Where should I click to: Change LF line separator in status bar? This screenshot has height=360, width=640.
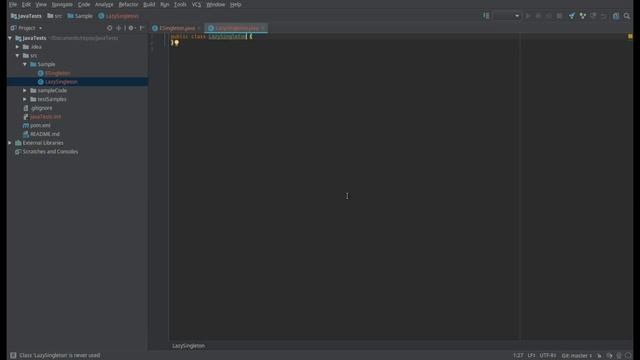[x=531, y=356]
